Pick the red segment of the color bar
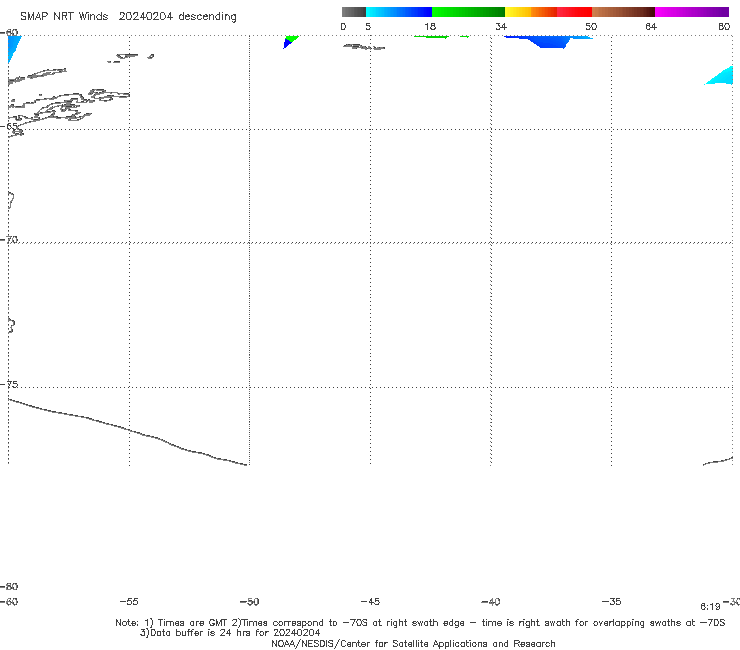This screenshot has height=650, width=740. 574,12
